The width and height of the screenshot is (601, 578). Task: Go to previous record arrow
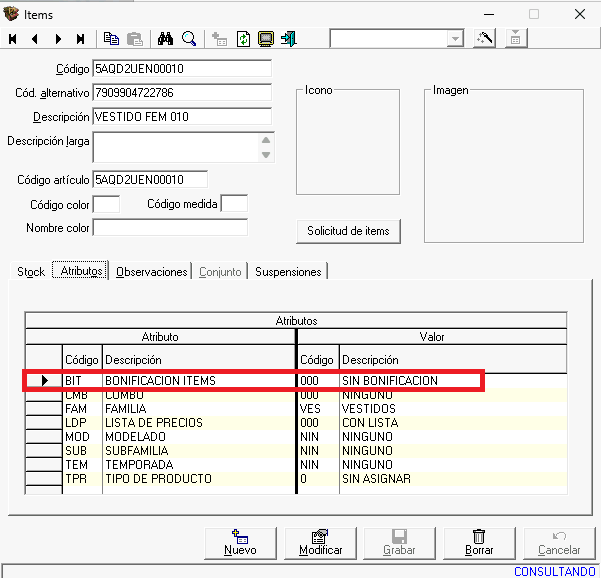coord(35,39)
